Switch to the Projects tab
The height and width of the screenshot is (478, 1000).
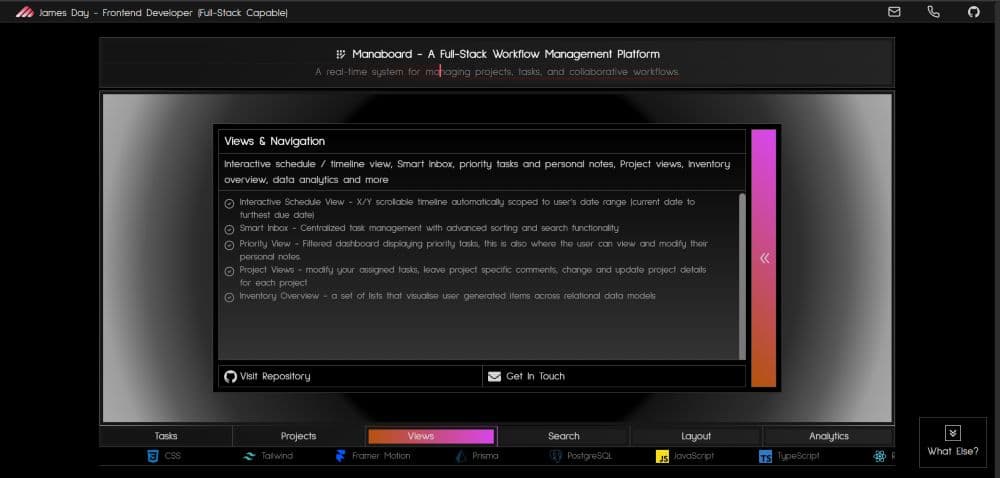(x=298, y=436)
